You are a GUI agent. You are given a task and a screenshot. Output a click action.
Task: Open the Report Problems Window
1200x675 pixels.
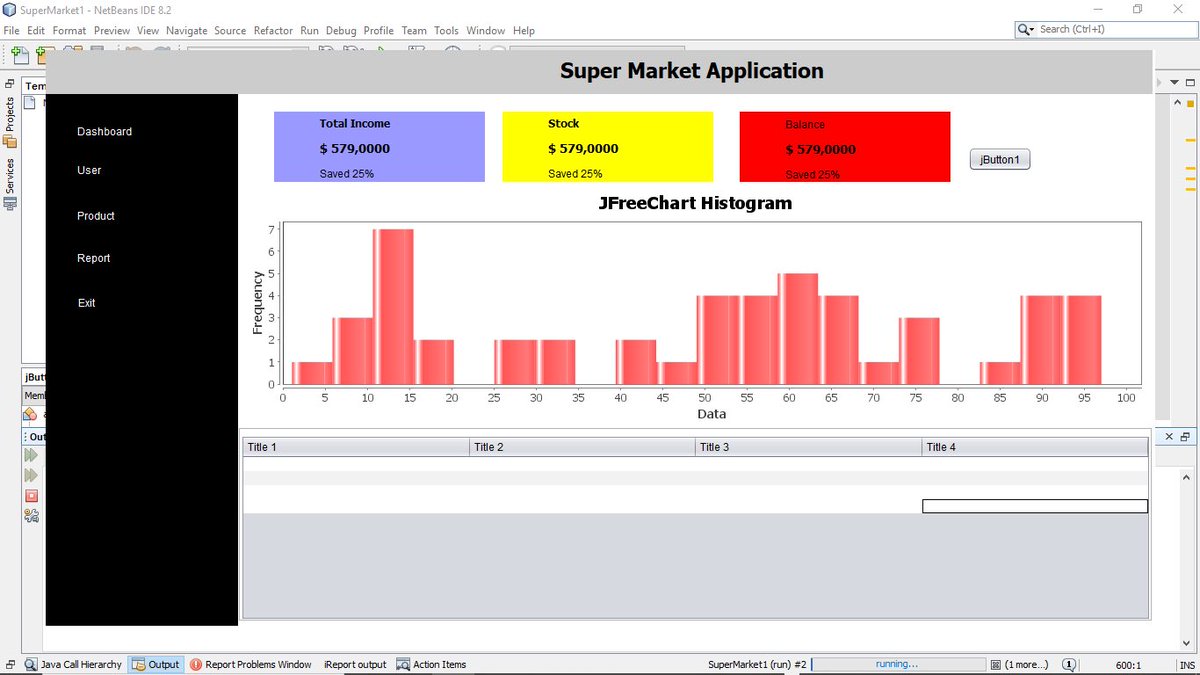coord(250,664)
